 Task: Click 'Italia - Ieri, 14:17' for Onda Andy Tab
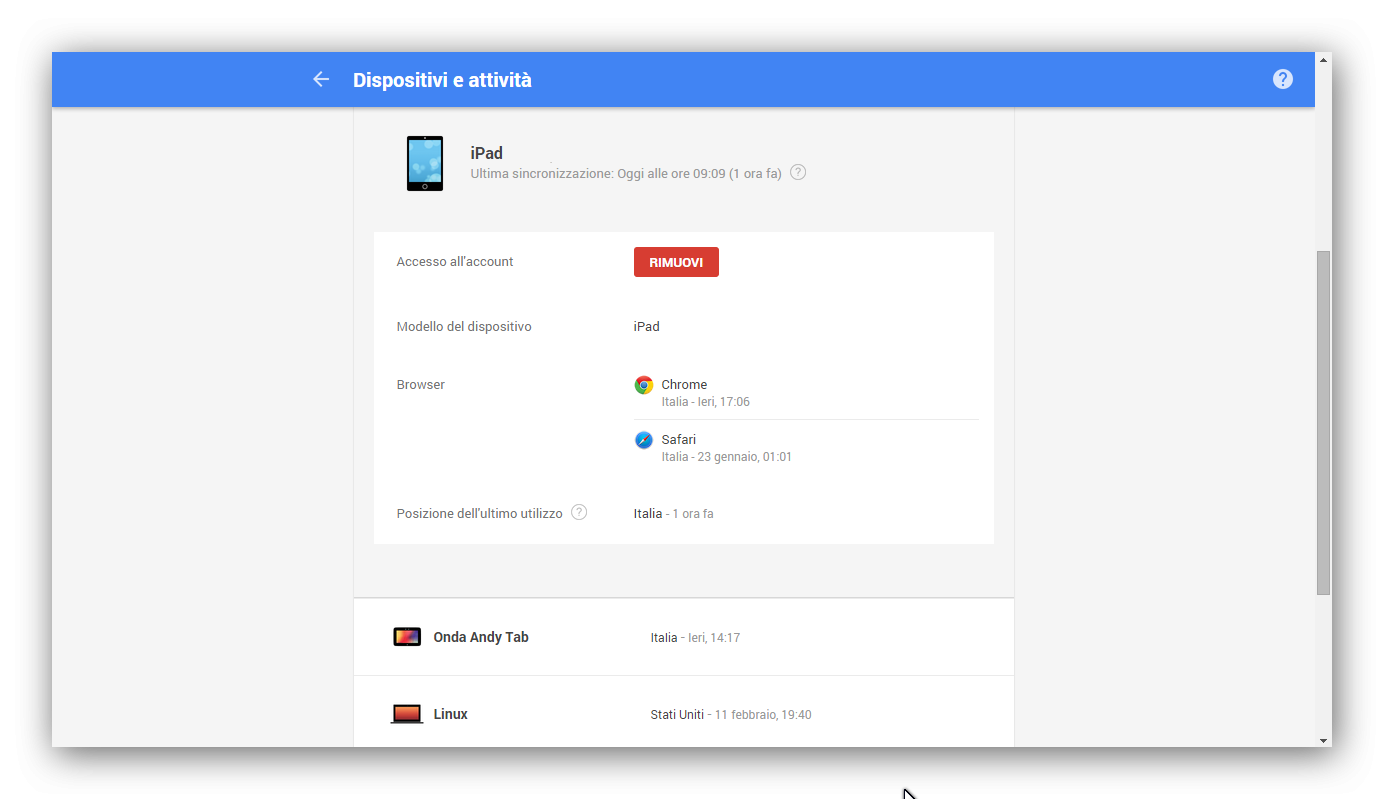pos(695,638)
